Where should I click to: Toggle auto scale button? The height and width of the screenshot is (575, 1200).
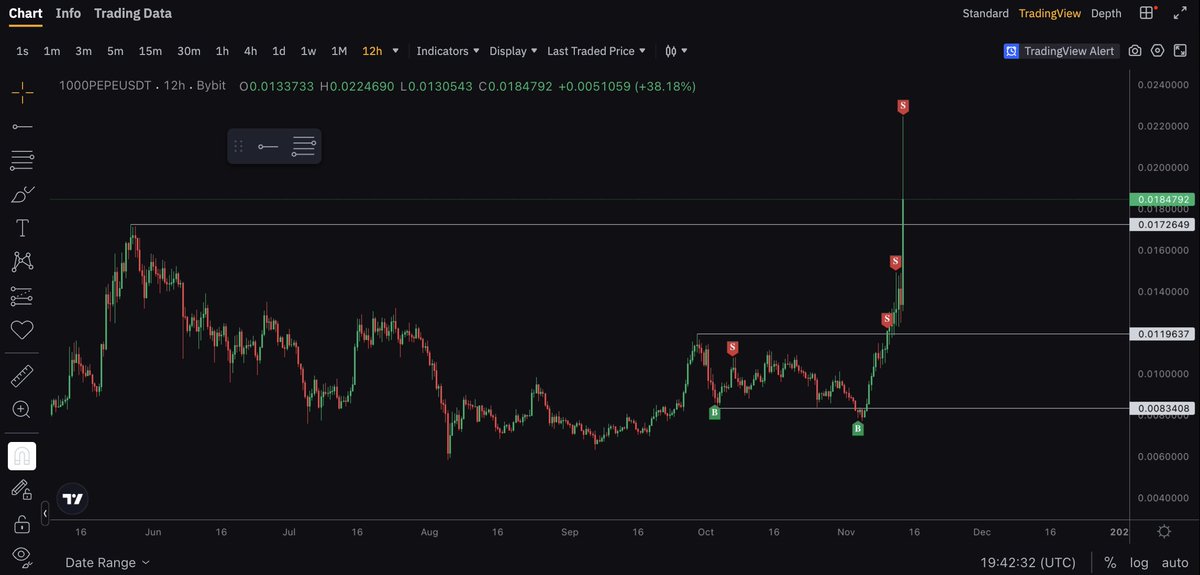pos(1174,563)
